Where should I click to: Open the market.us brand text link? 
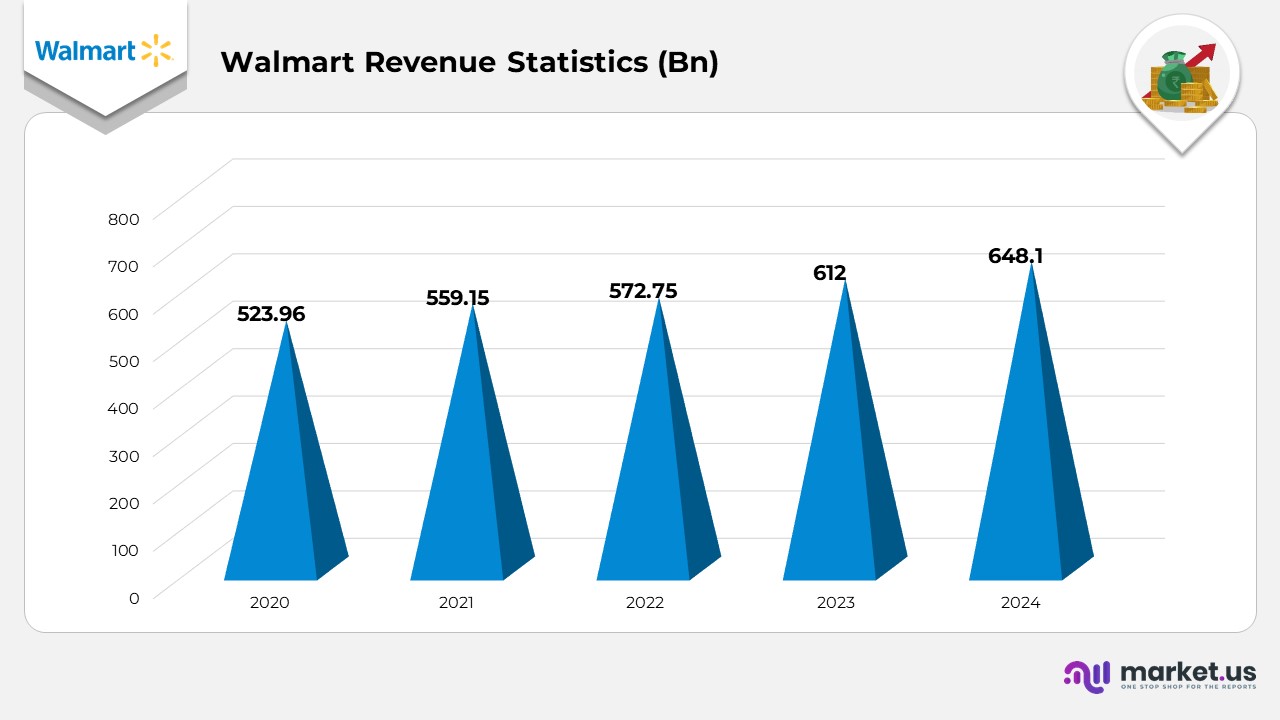pos(1188,671)
